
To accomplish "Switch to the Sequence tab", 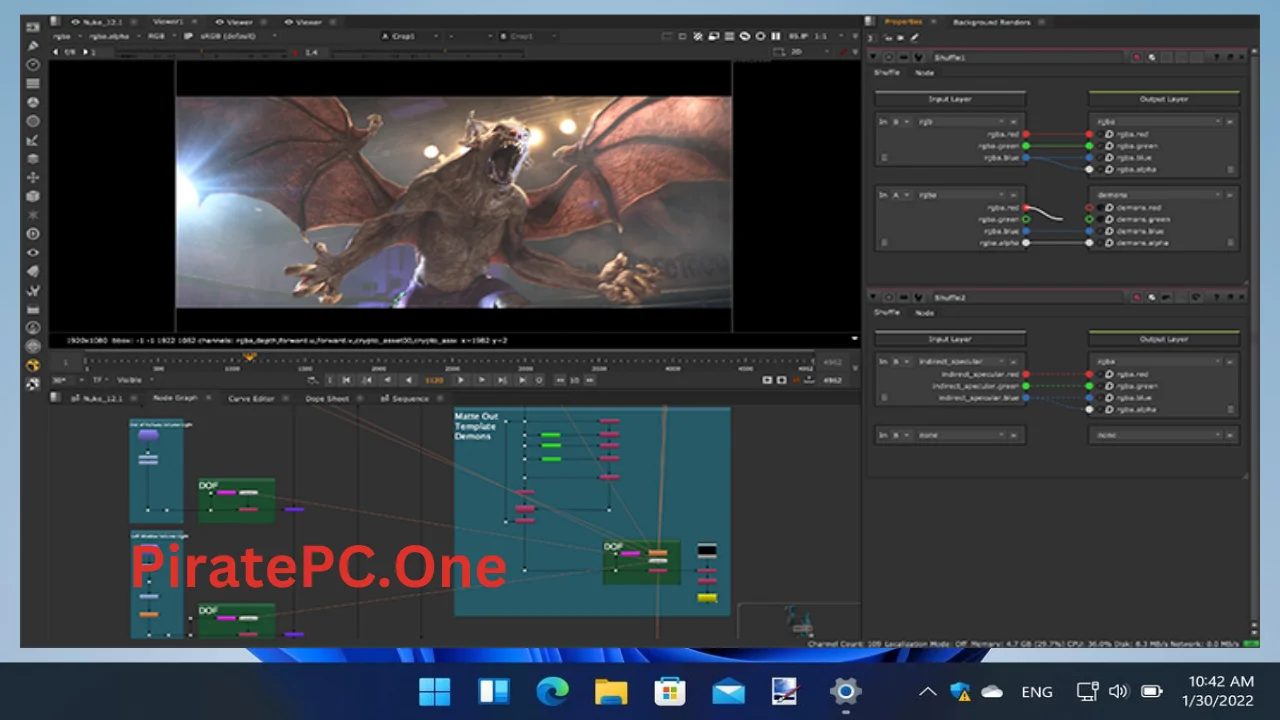I will 410,399.
